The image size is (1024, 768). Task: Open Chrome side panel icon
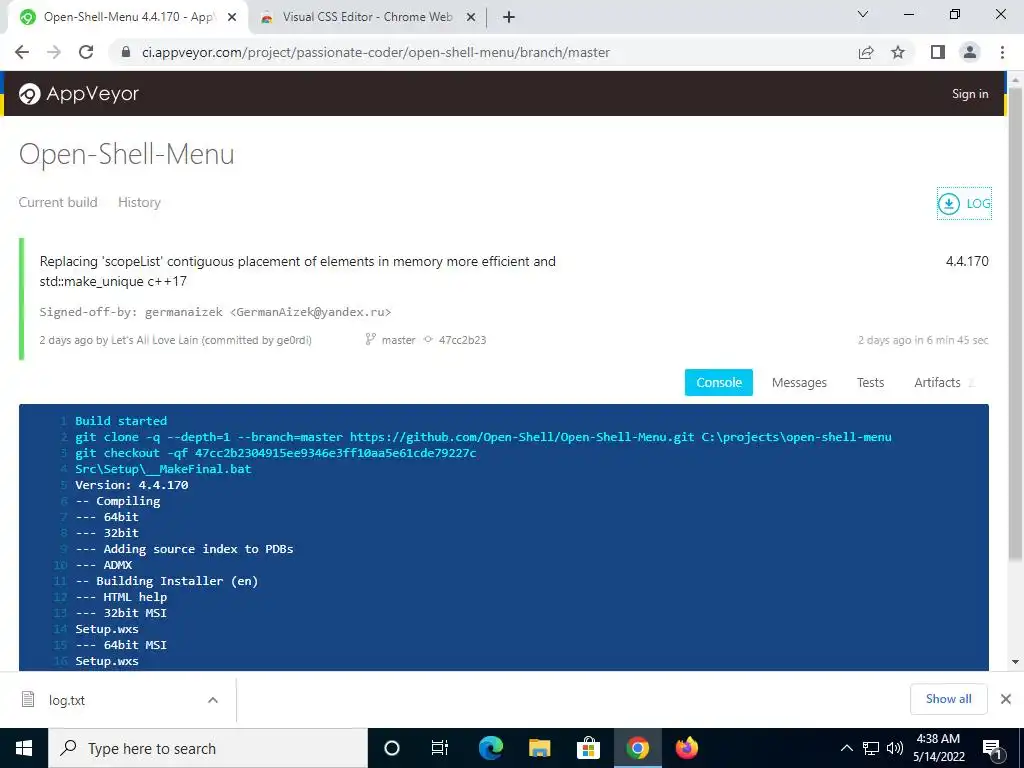click(938, 52)
